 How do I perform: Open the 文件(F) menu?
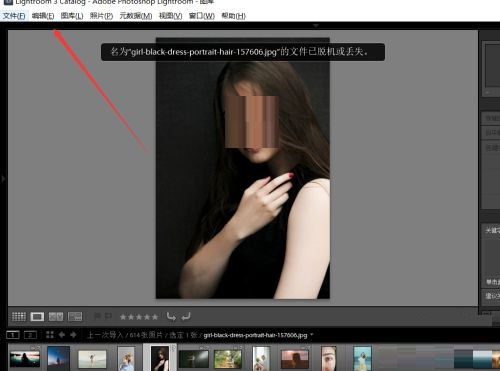coord(14,16)
